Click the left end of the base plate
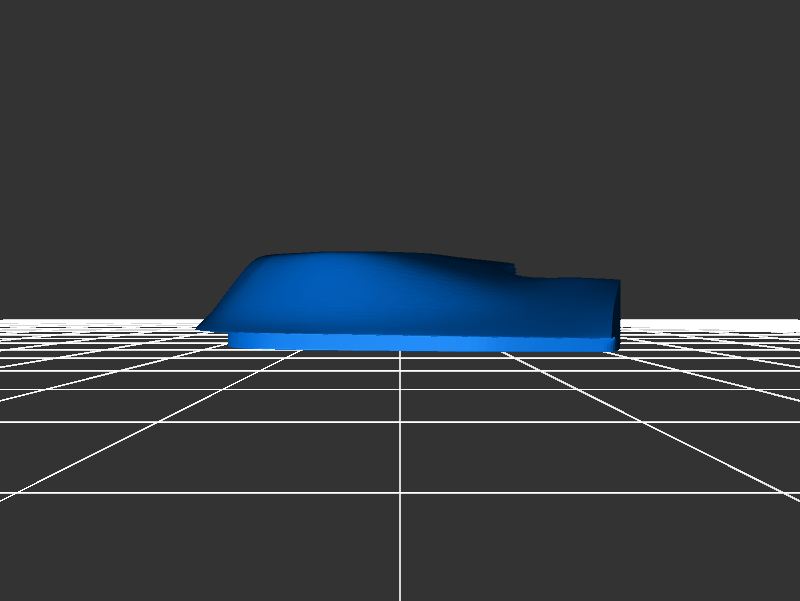This screenshot has width=800, height=601. click(234, 341)
